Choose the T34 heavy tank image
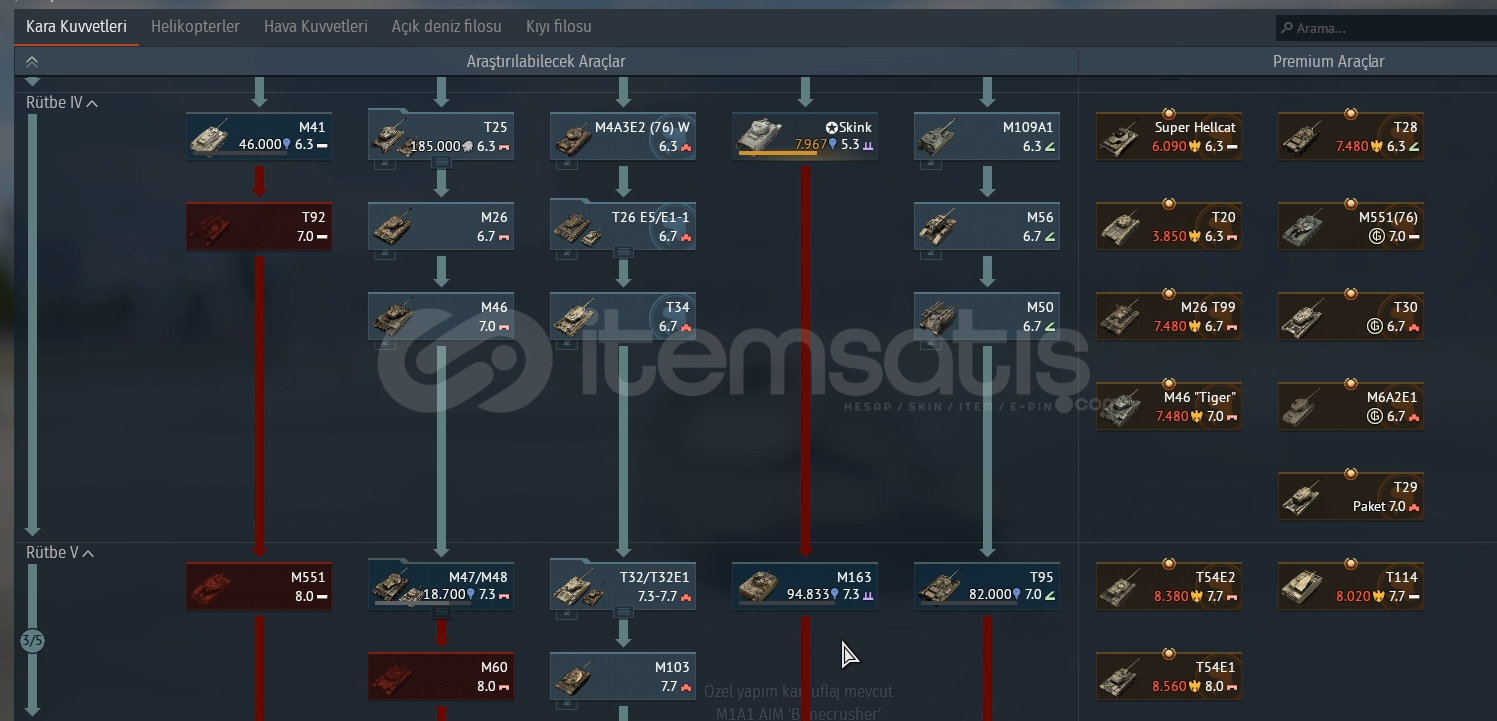Viewport: 1497px width, 721px height. click(575, 318)
